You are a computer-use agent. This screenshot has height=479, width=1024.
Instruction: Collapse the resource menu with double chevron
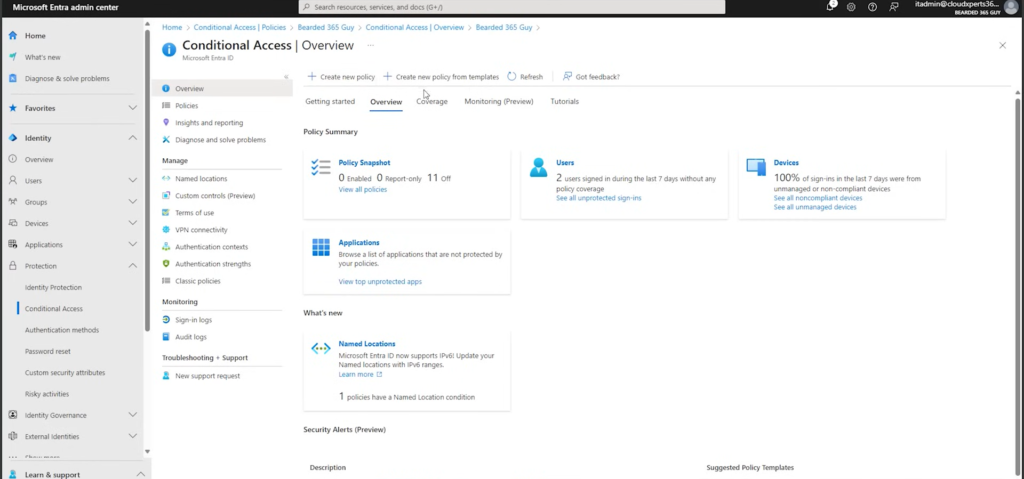point(286,77)
